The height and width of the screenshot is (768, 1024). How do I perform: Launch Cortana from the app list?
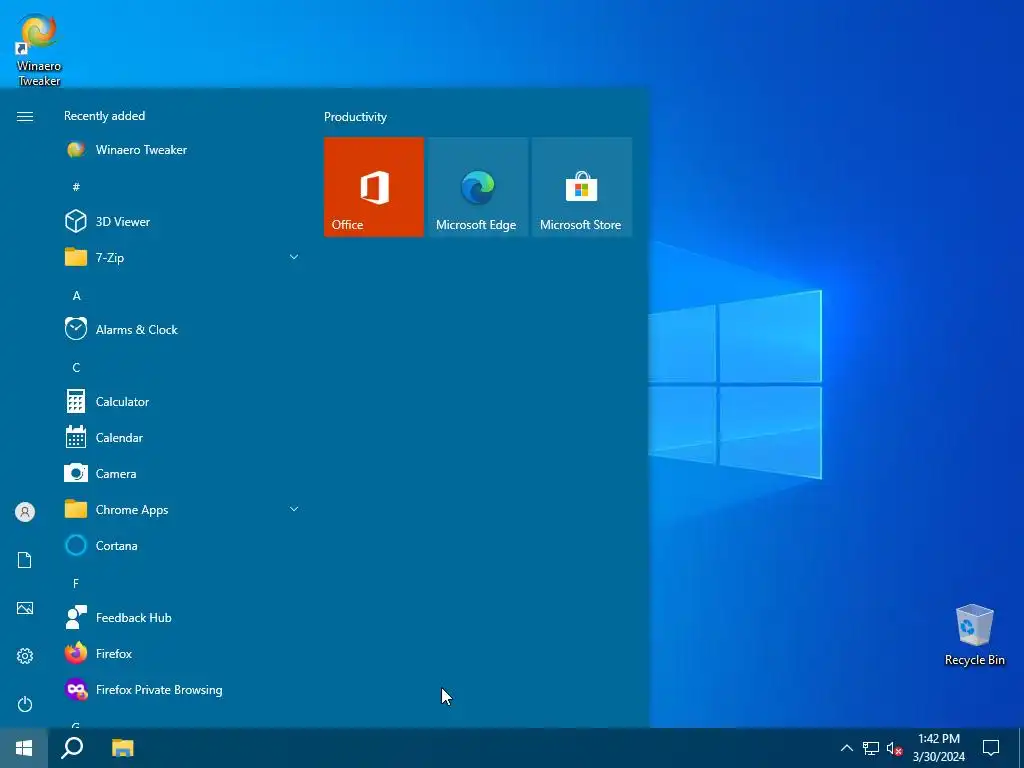click(x=182, y=545)
